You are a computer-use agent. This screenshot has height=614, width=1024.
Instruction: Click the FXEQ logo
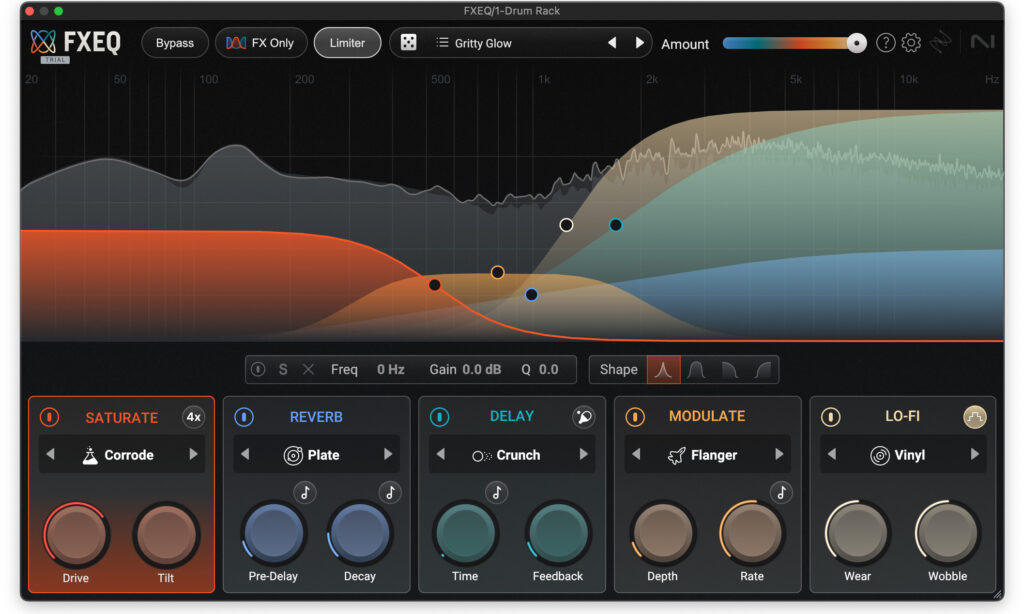[75, 44]
